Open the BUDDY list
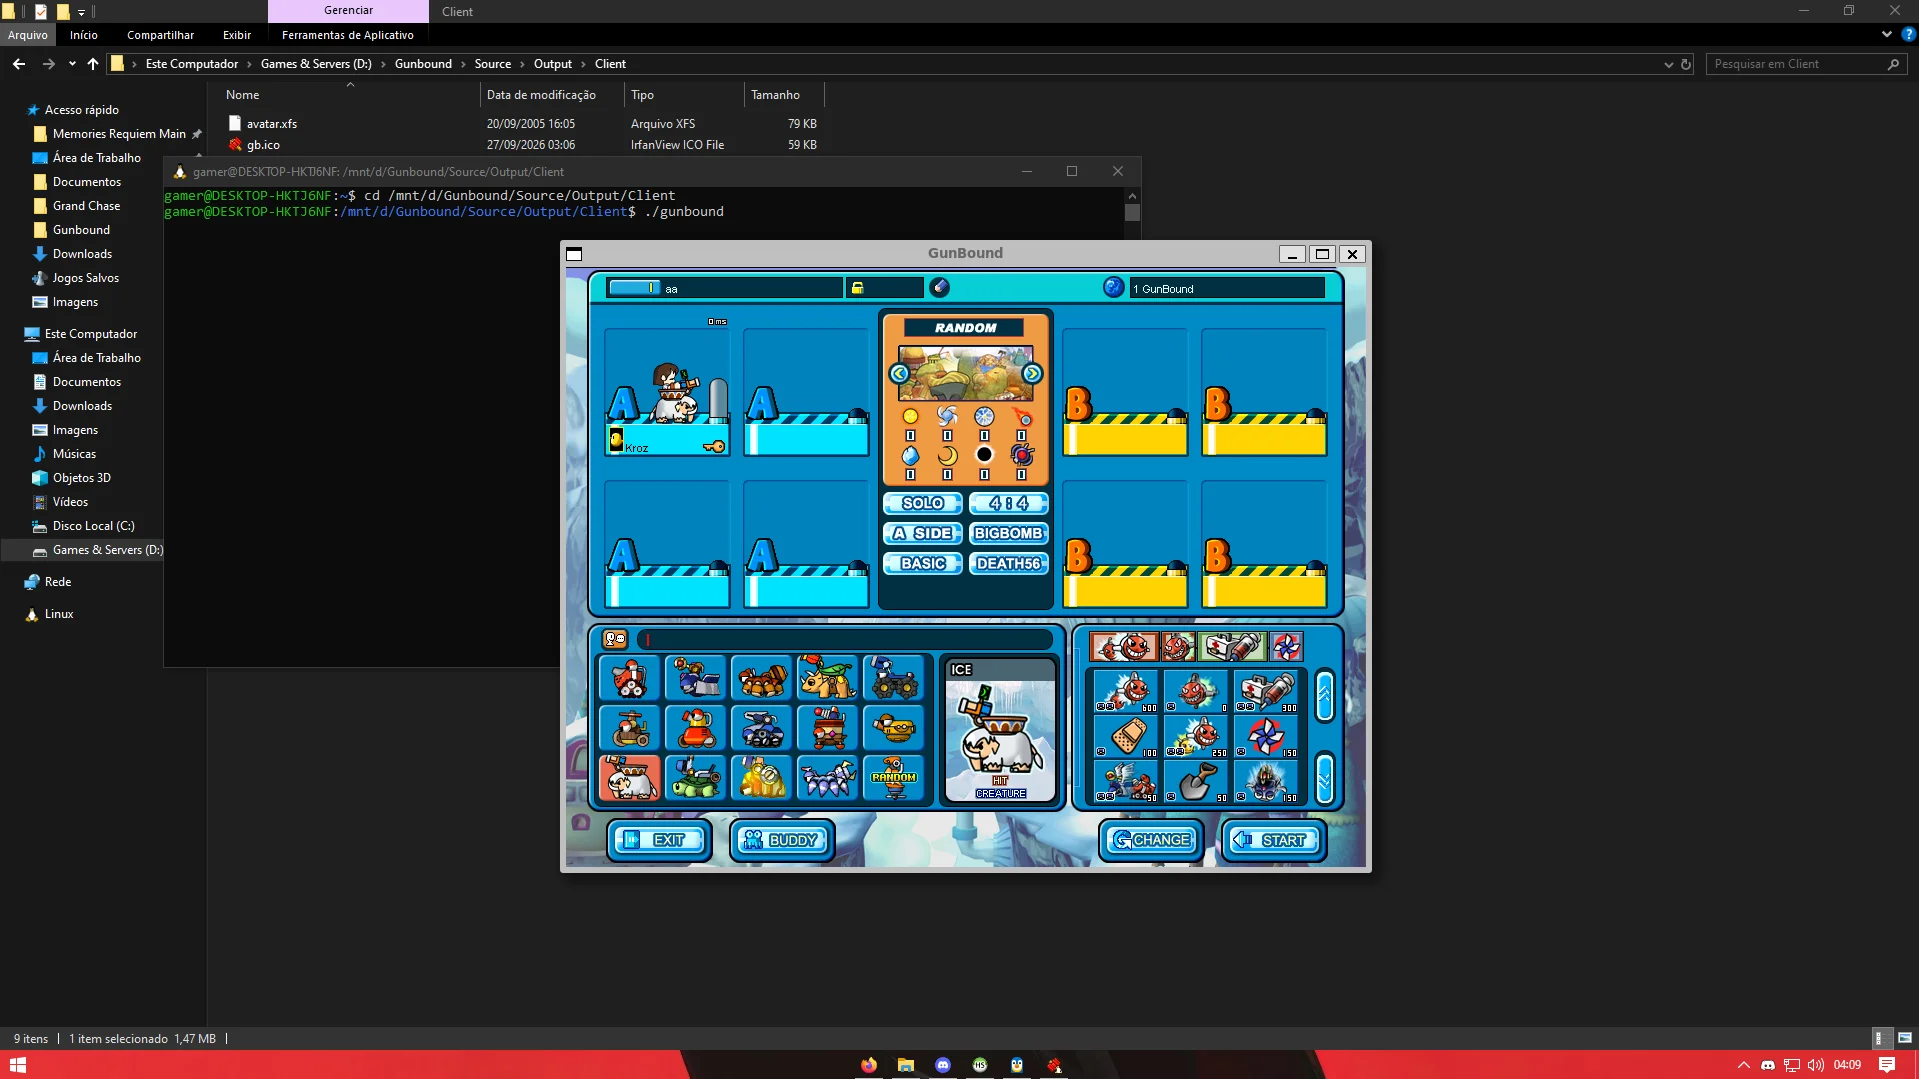1919x1079 pixels. 782,840
